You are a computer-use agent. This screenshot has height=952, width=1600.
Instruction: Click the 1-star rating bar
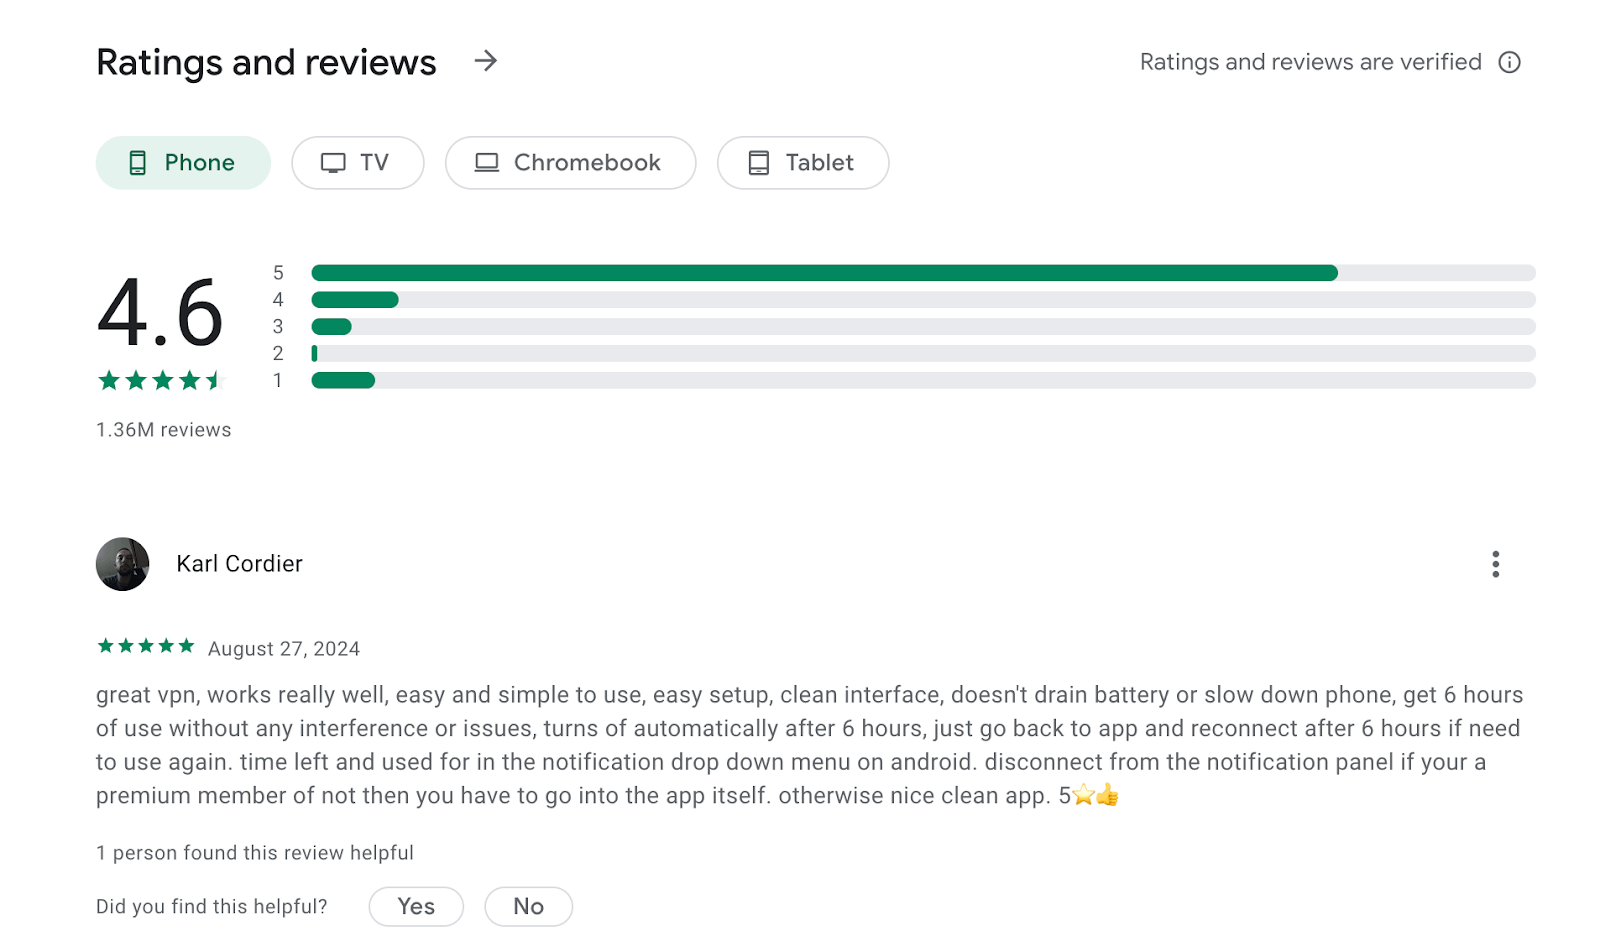923,380
